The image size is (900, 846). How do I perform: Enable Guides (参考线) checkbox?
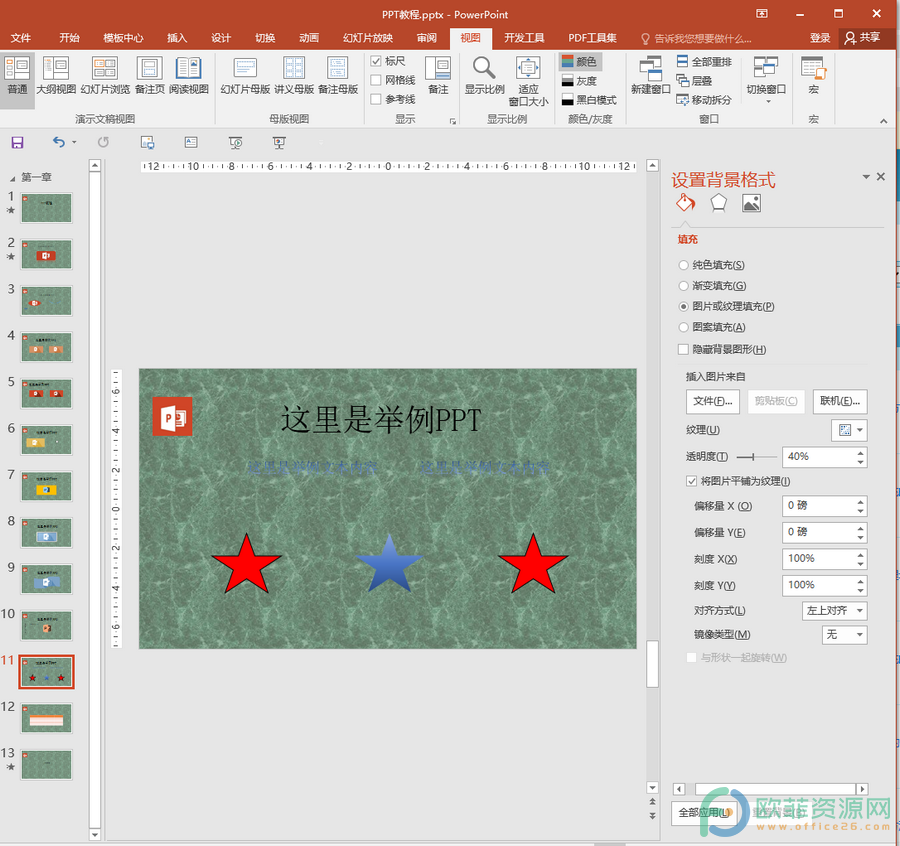376,99
